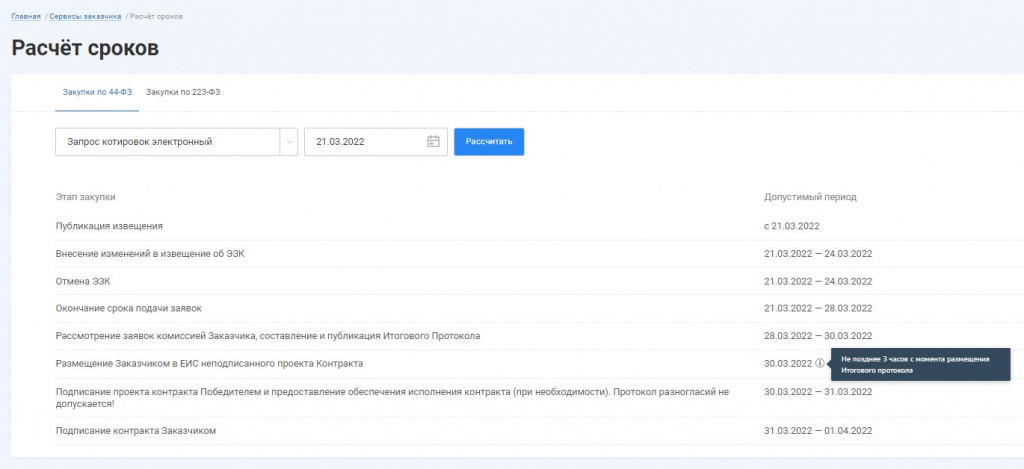Follow the 'Сервисы заказчика' breadcrumb link
The height and width of the screenshot is (469, 1024).
tap(86, 16)
